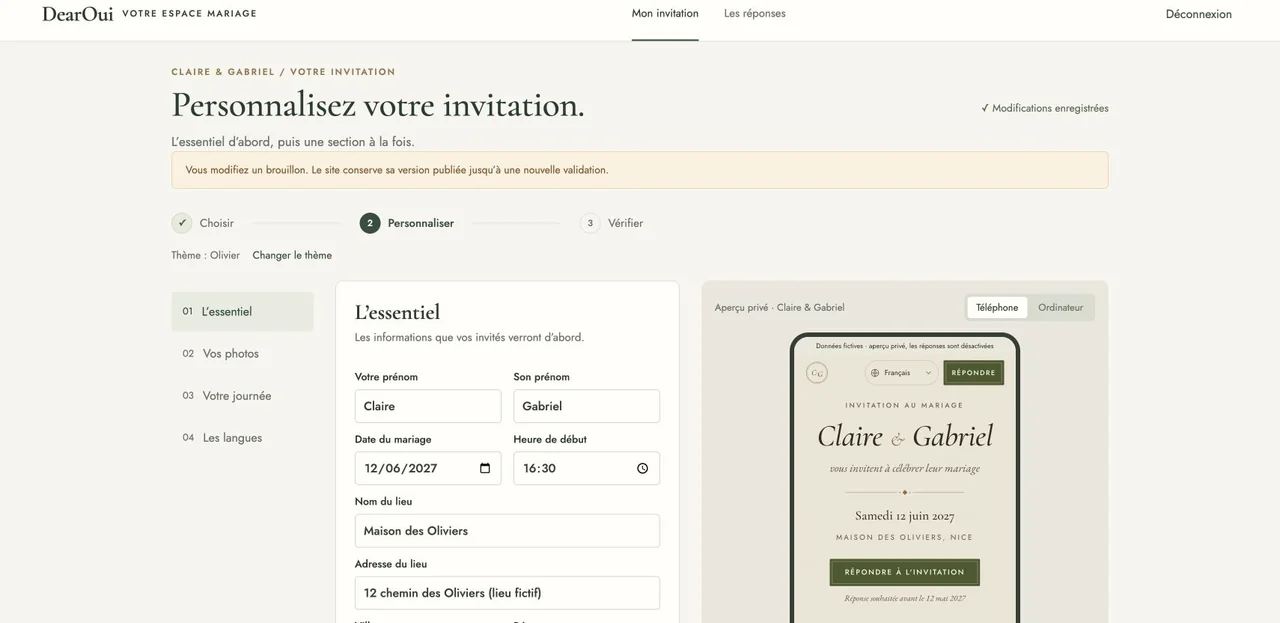Click the globe icon in preview

[875, 373]
